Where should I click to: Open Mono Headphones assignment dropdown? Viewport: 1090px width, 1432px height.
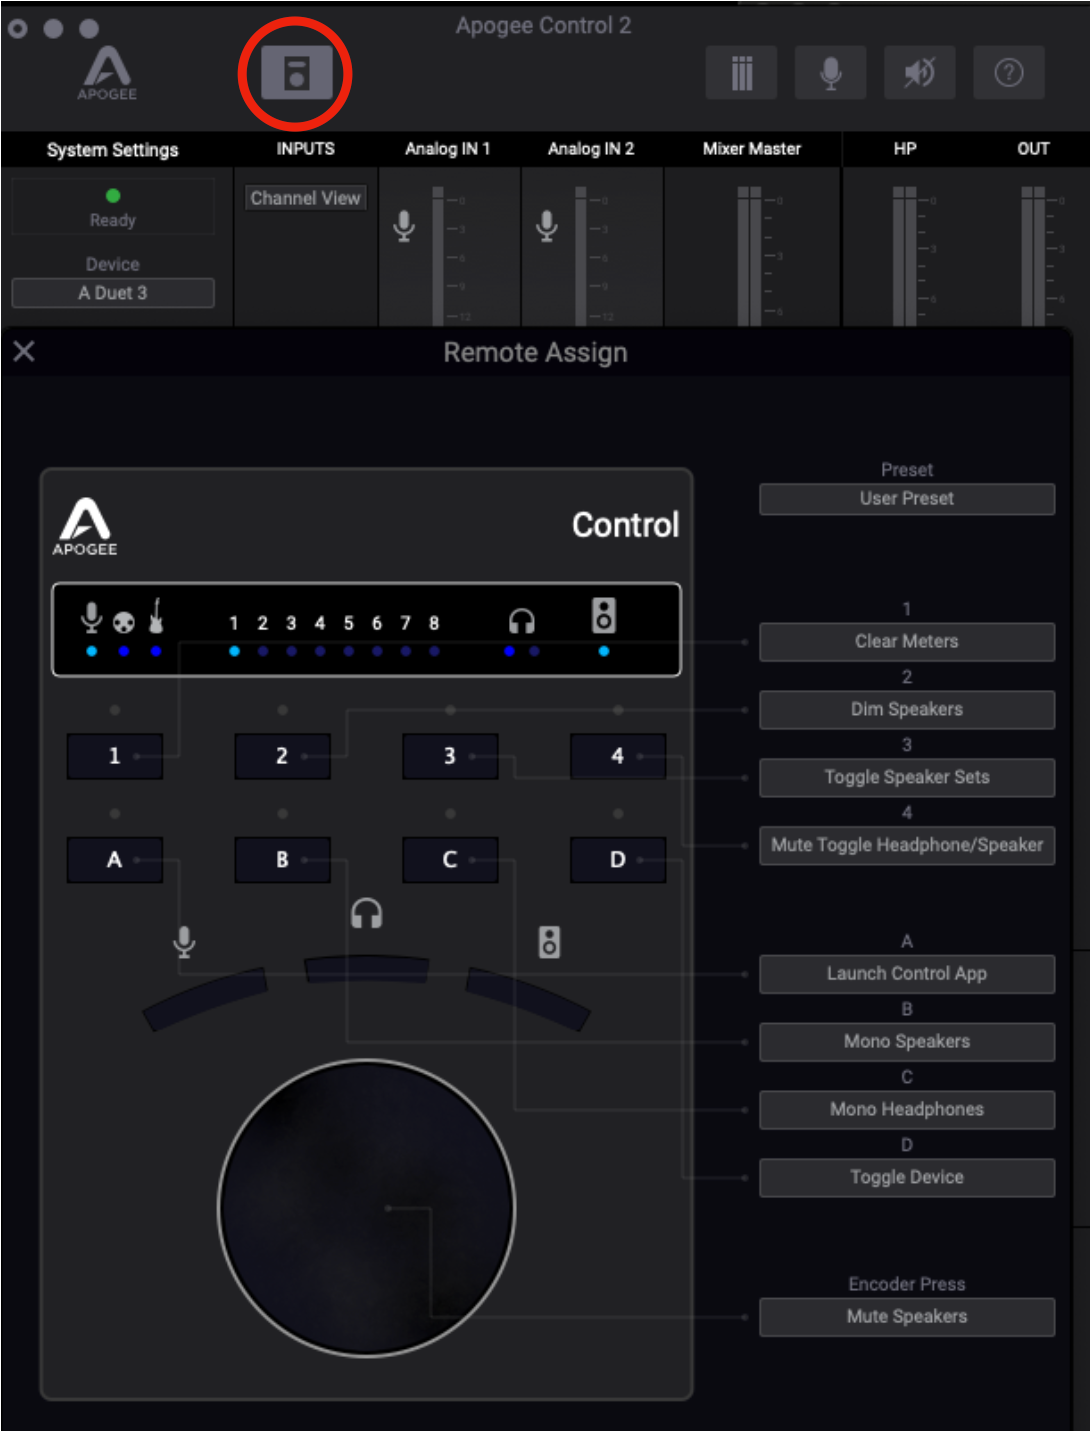907,1110
